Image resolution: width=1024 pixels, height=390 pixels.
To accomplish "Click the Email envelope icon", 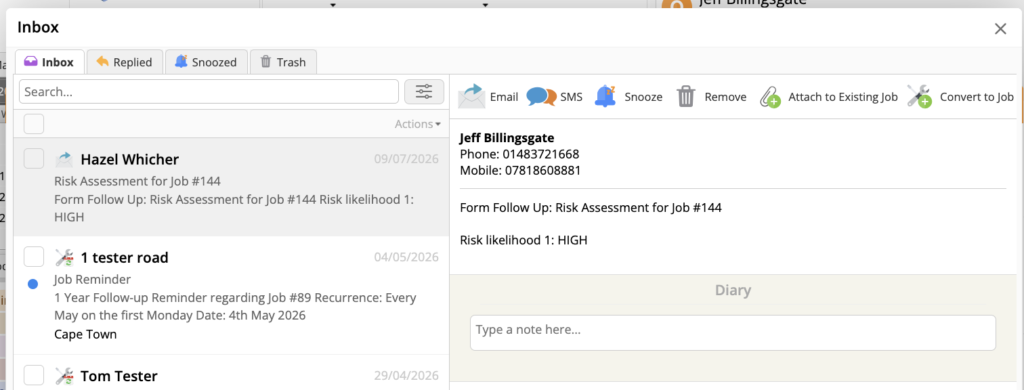I will coord(471,97).
